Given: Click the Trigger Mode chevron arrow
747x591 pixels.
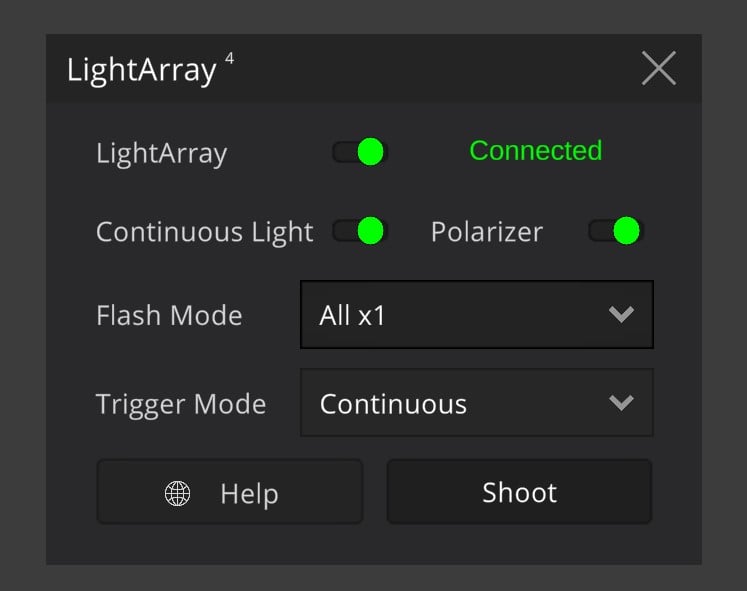Looking at the screenshot, I should click(621, 403).
